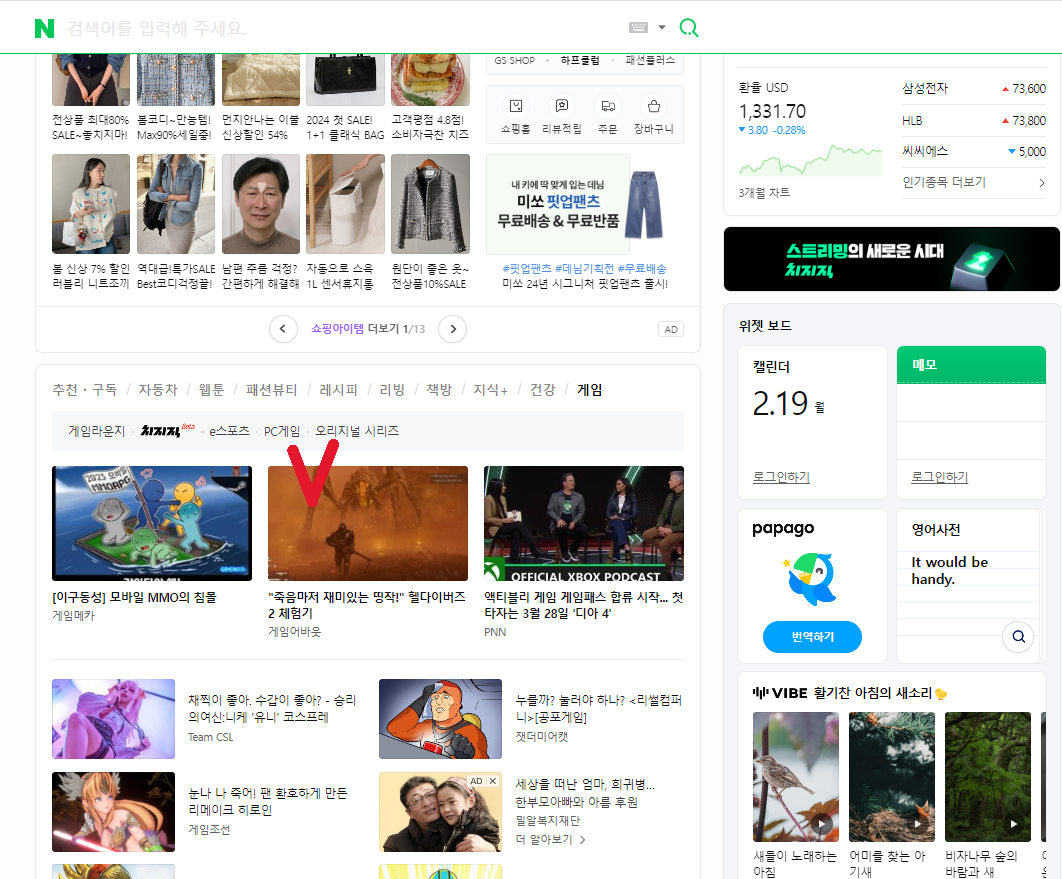Click the 삼성전자 stock row

(x=974, y=89)
